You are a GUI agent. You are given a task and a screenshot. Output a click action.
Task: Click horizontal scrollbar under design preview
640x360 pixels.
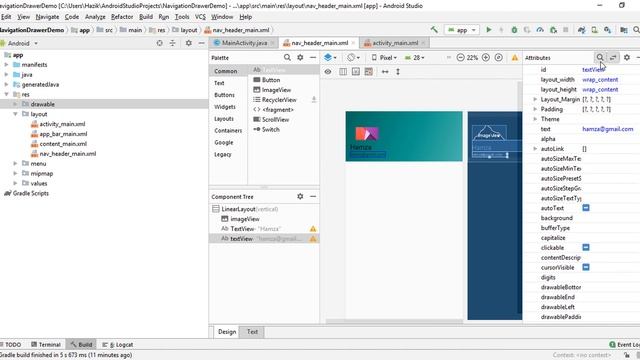[394, 321]
